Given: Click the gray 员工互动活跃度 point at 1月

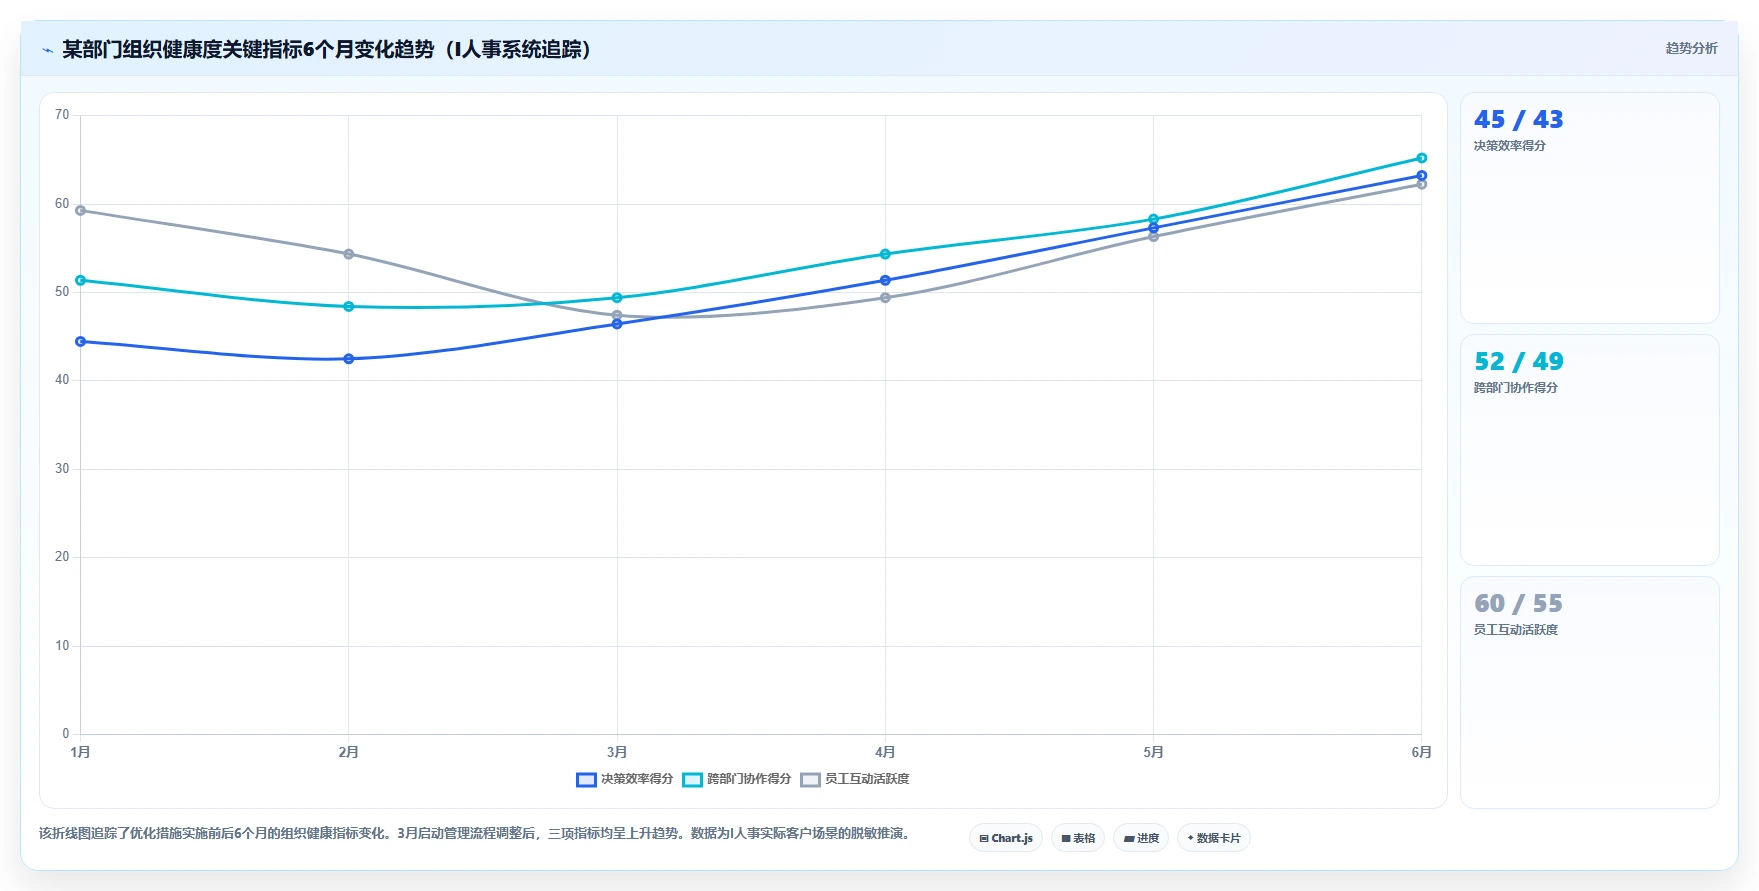Looking at the screenshot, I should 81,210.
